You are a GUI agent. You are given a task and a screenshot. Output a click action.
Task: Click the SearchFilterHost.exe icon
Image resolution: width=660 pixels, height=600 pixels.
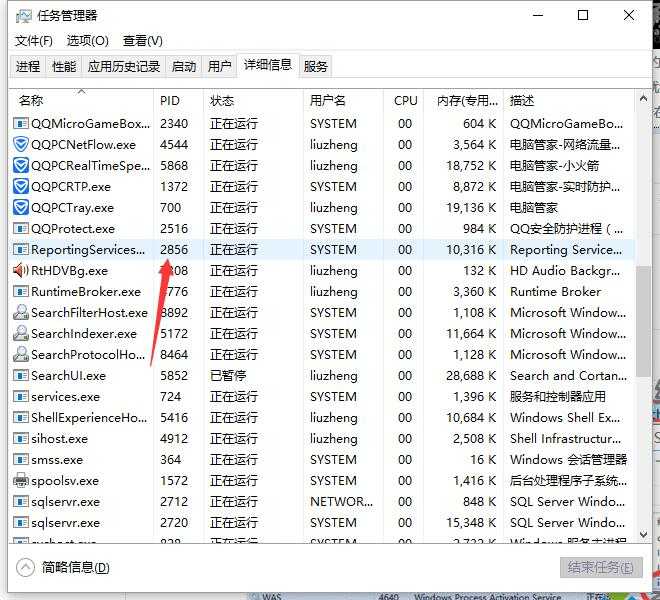[x=21, y=312]
